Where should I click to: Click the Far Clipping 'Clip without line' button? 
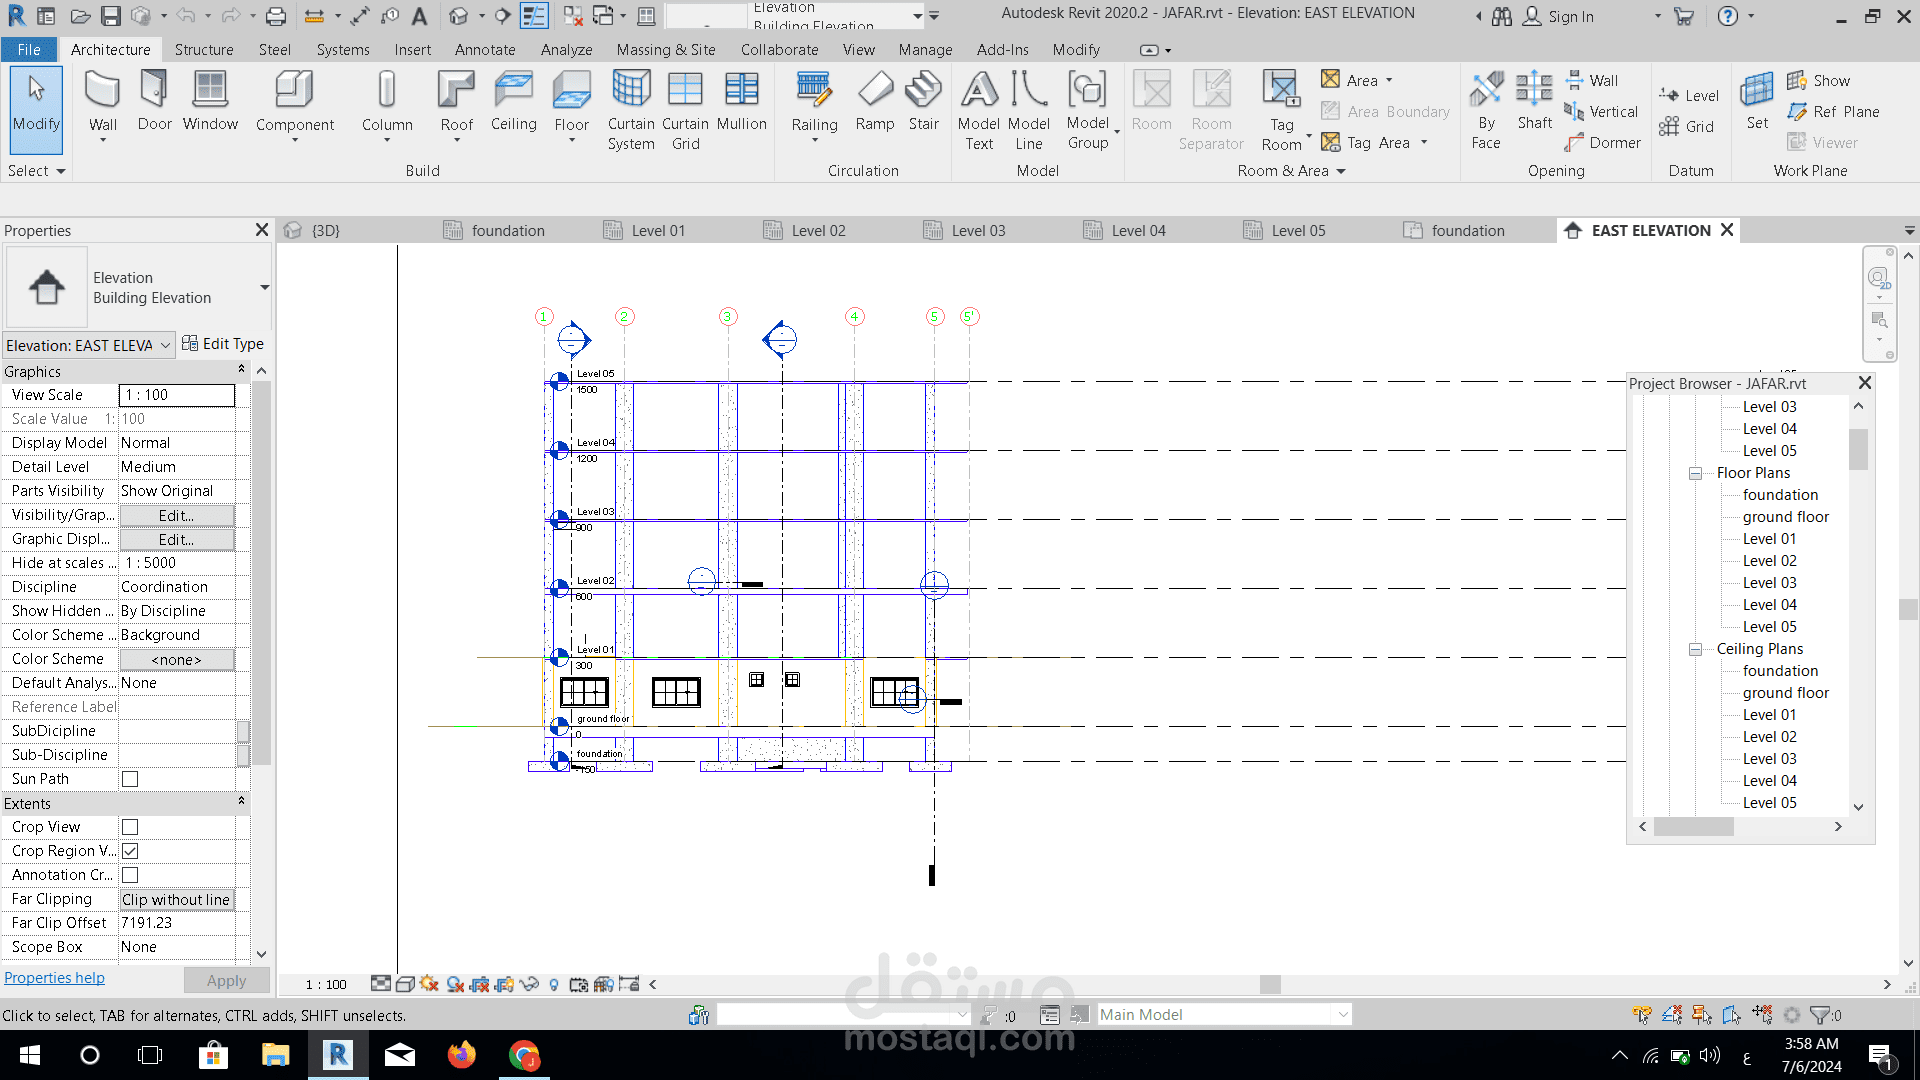pyautogui.click(x=177, y=900)
